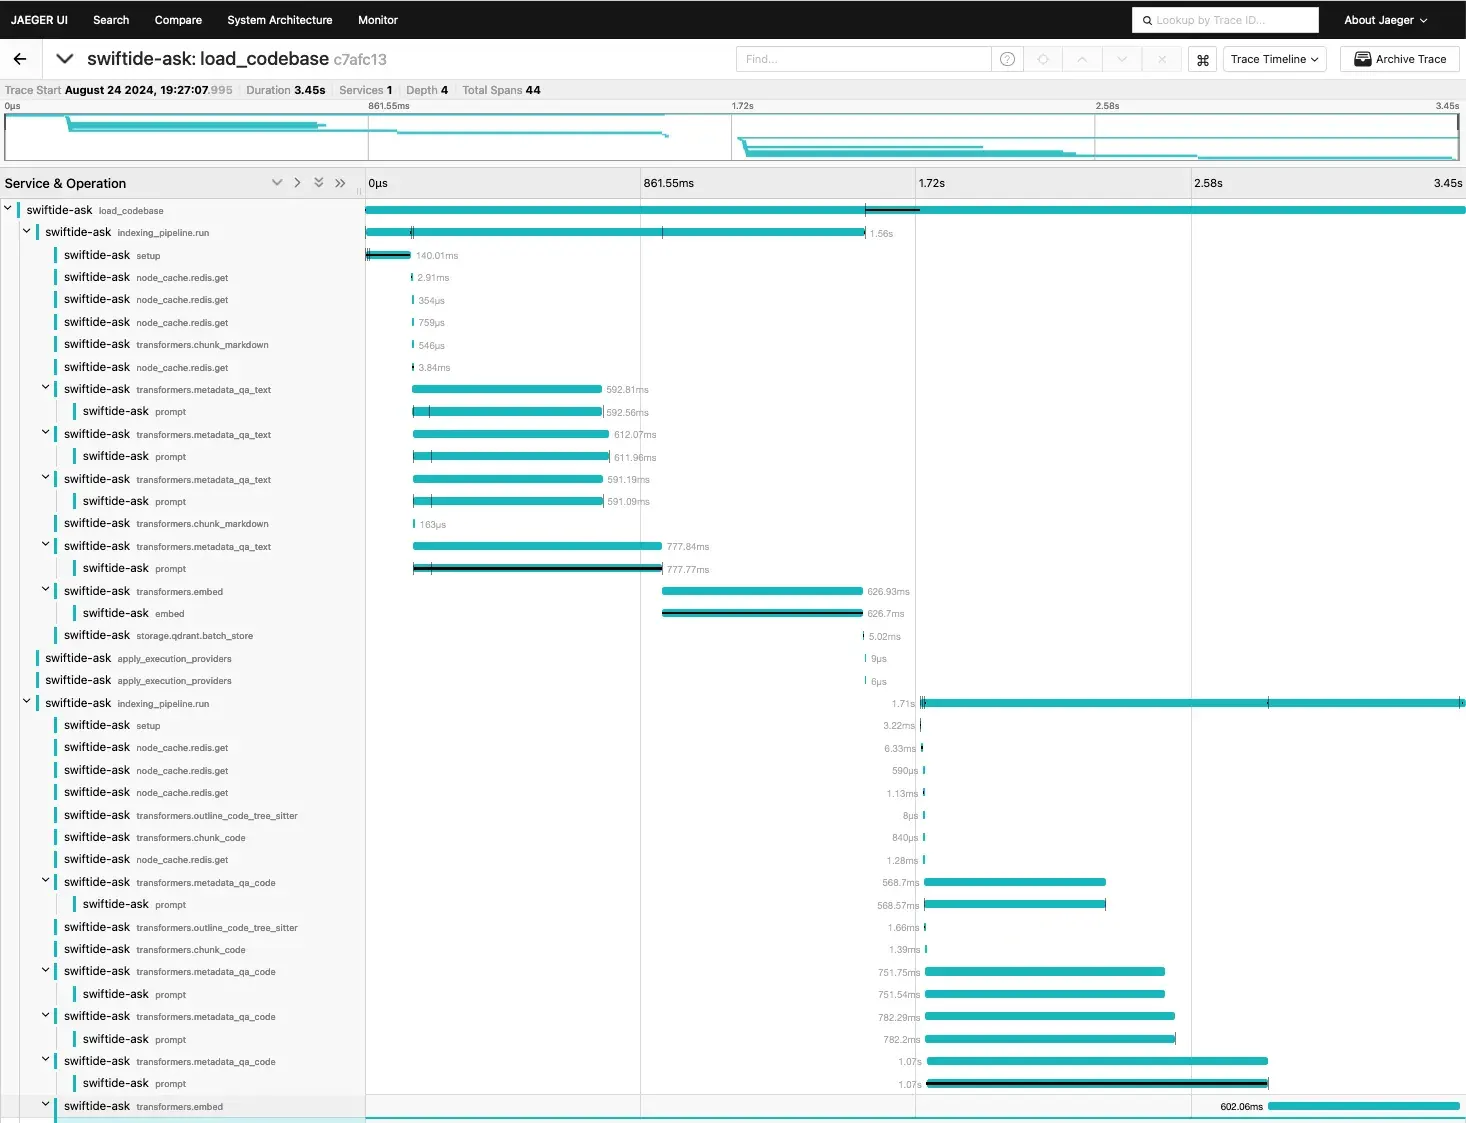The image size is (1466, 1123).
Task: Click the focus on search matches icon
Action: tap(1043, 59)
